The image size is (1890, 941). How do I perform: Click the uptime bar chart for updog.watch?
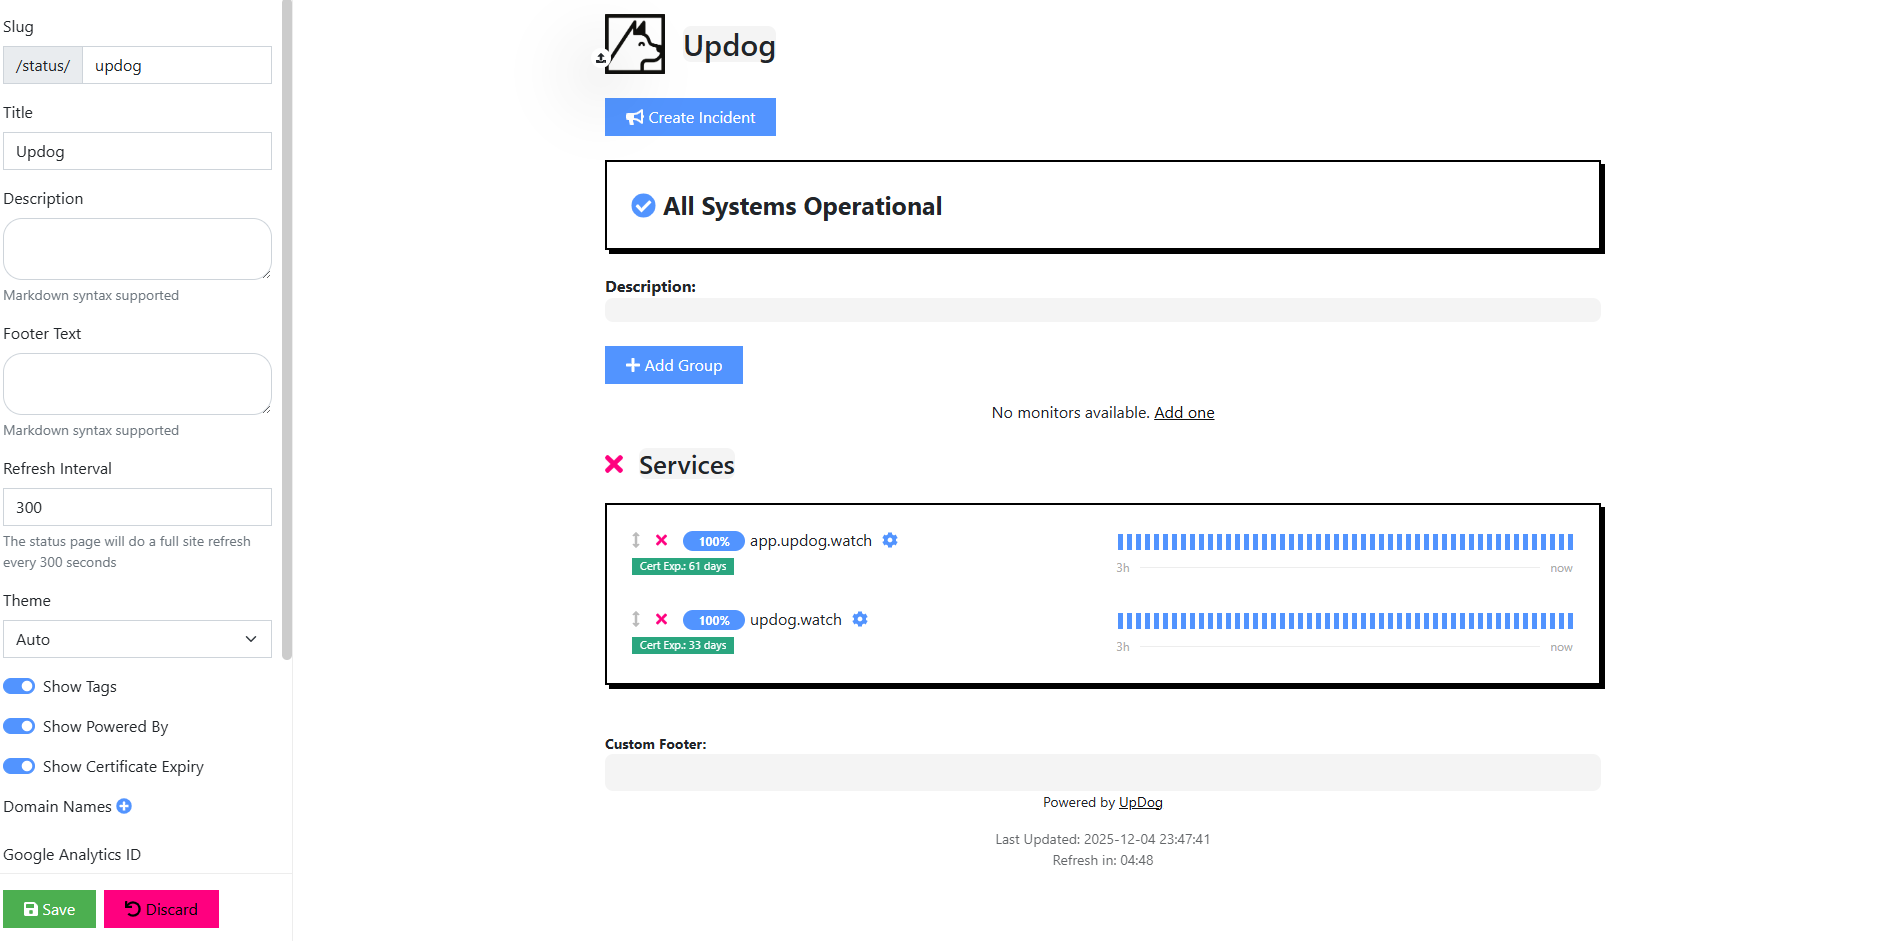pyautogui.click(x=1344, y=620)
